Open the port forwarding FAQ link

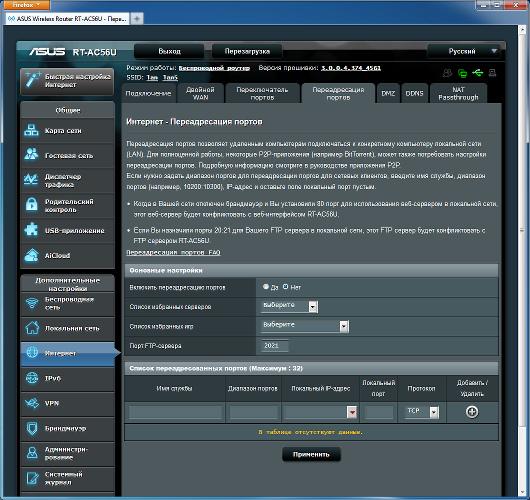pos(173,252)
